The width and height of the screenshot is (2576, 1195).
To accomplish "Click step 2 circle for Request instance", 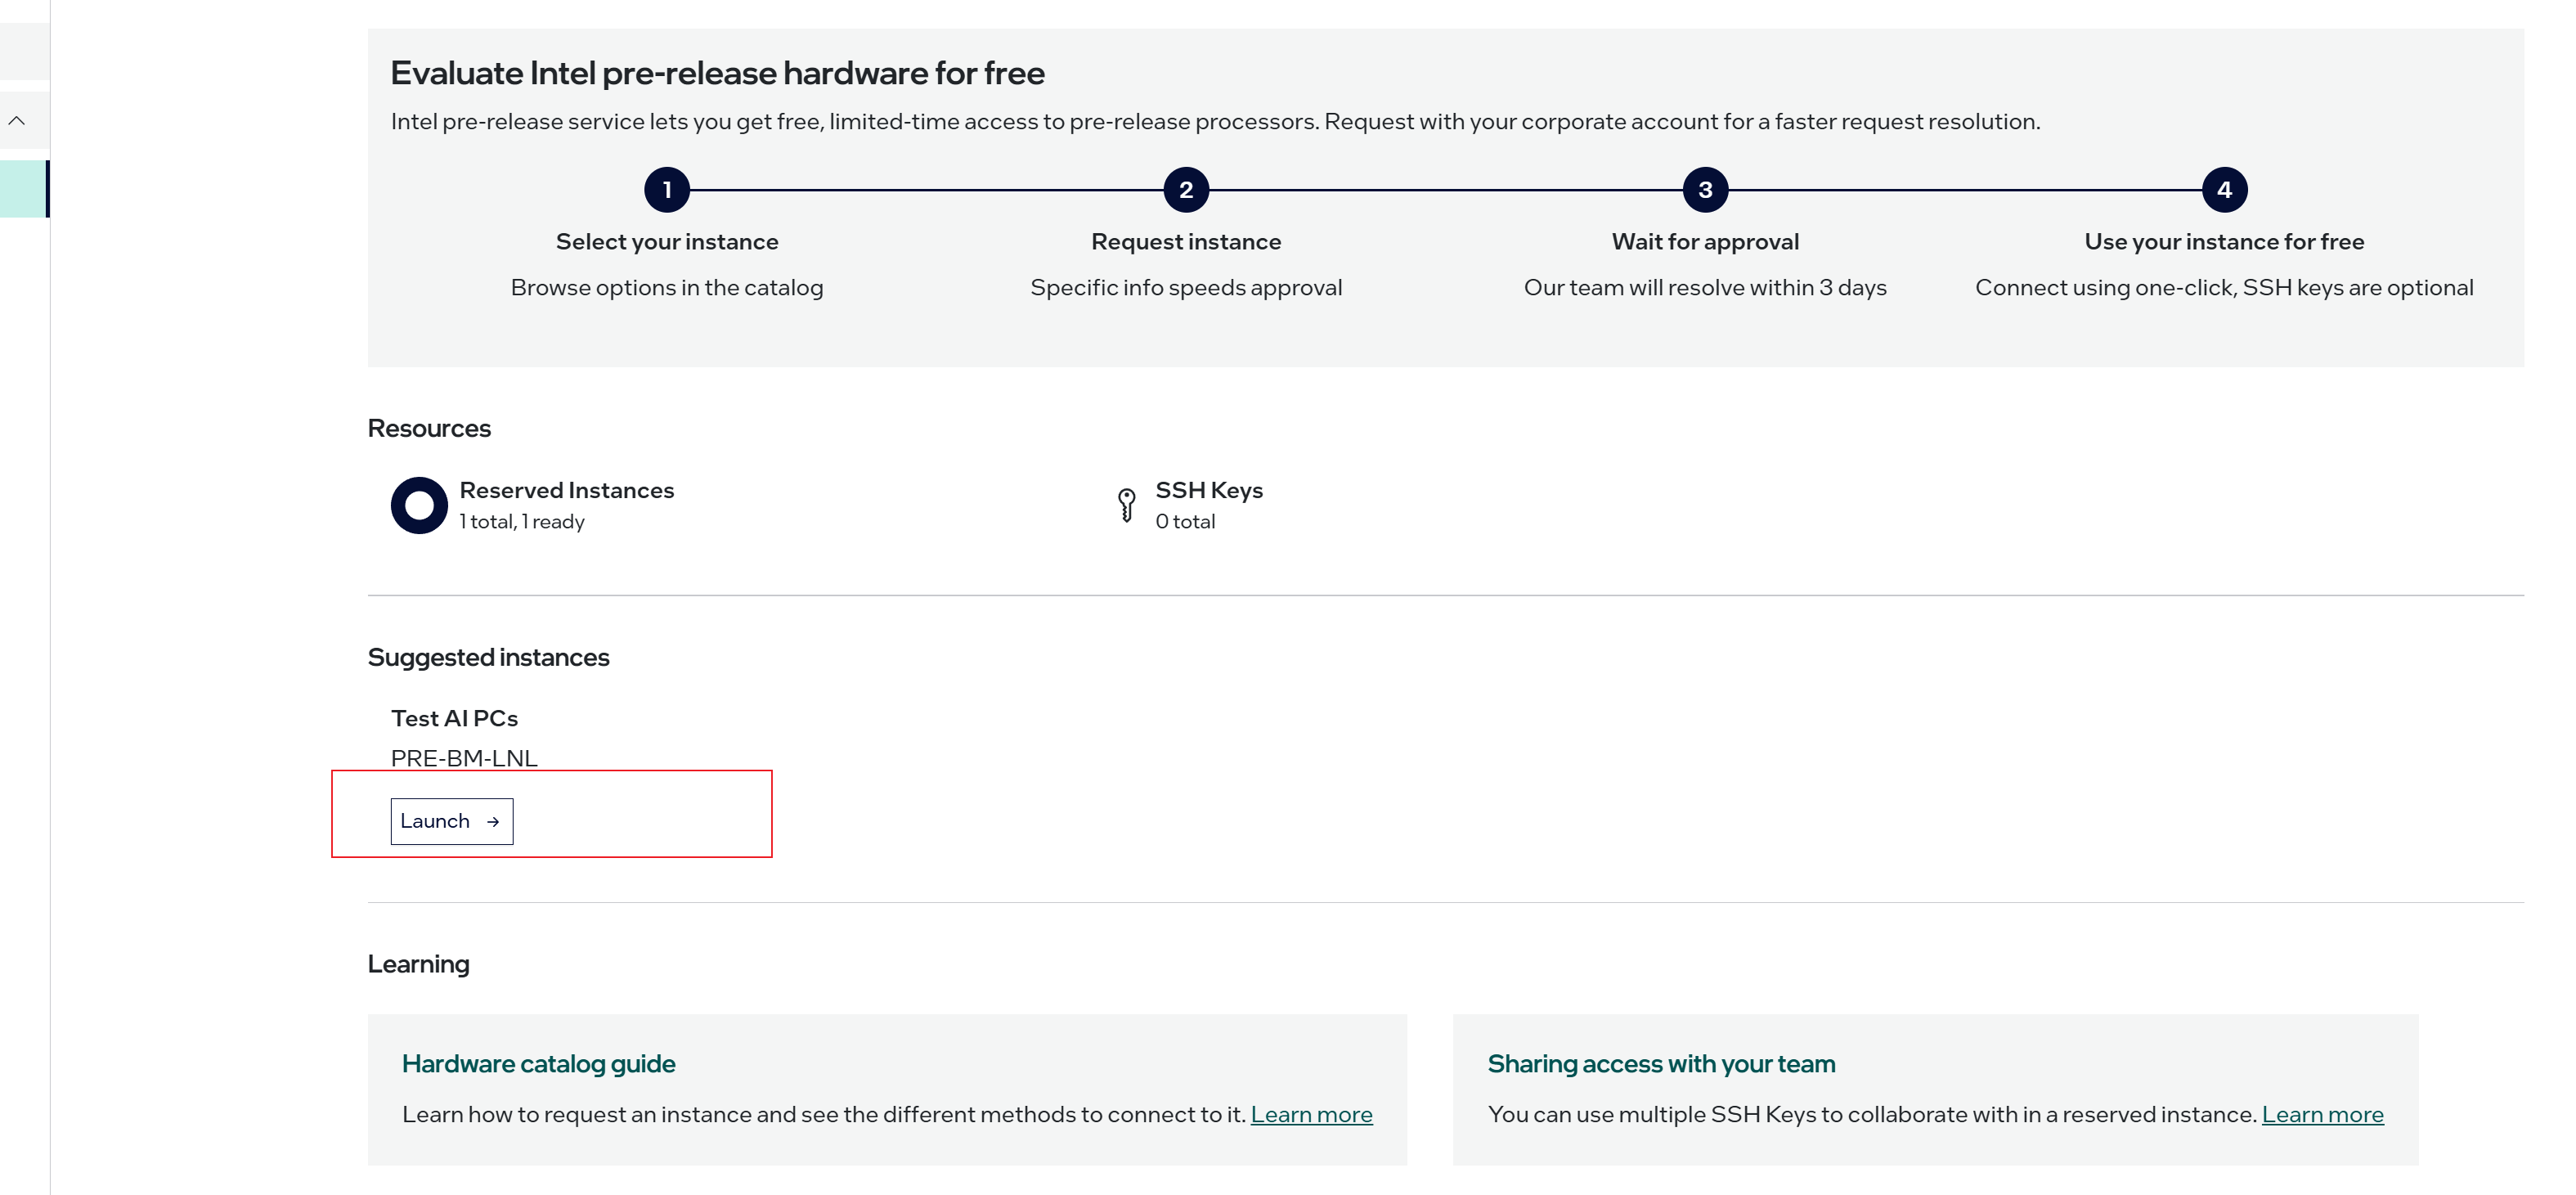I will click(x=1186, y=190).
